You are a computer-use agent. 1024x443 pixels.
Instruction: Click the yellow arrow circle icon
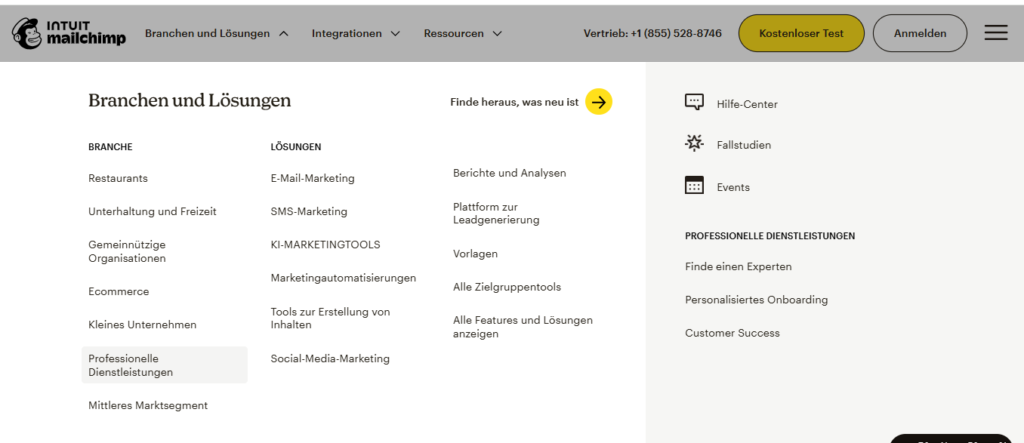[x=598, y=101]
